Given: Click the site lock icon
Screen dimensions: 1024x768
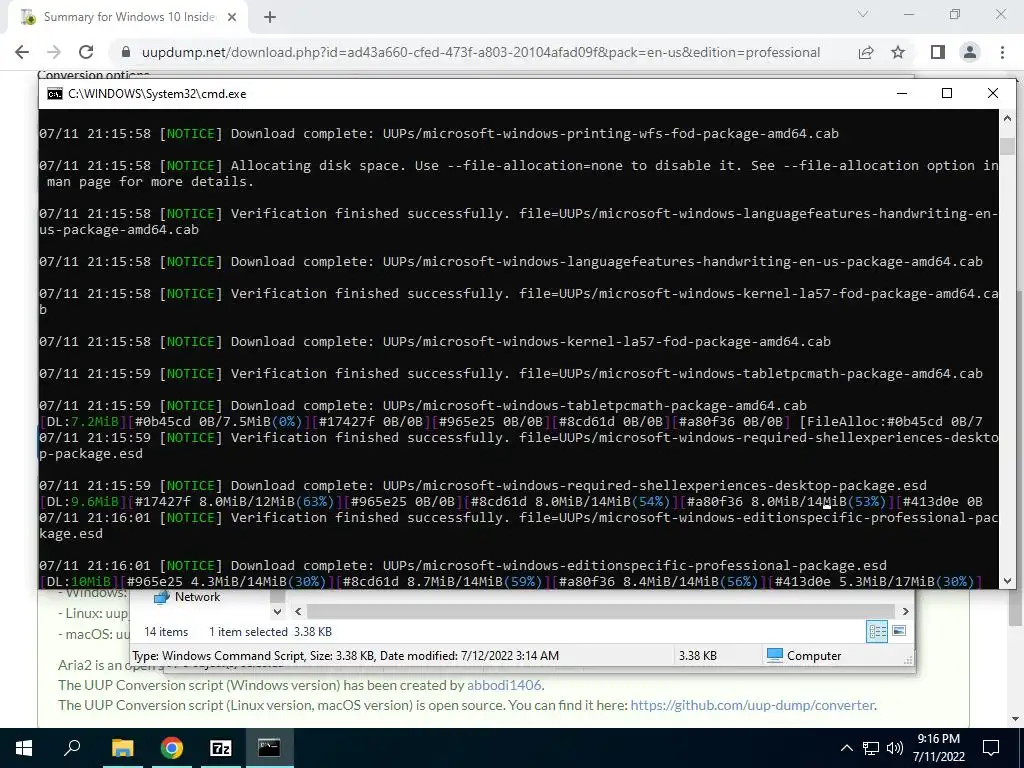Looking at the screenshot, I should point(126,52).
